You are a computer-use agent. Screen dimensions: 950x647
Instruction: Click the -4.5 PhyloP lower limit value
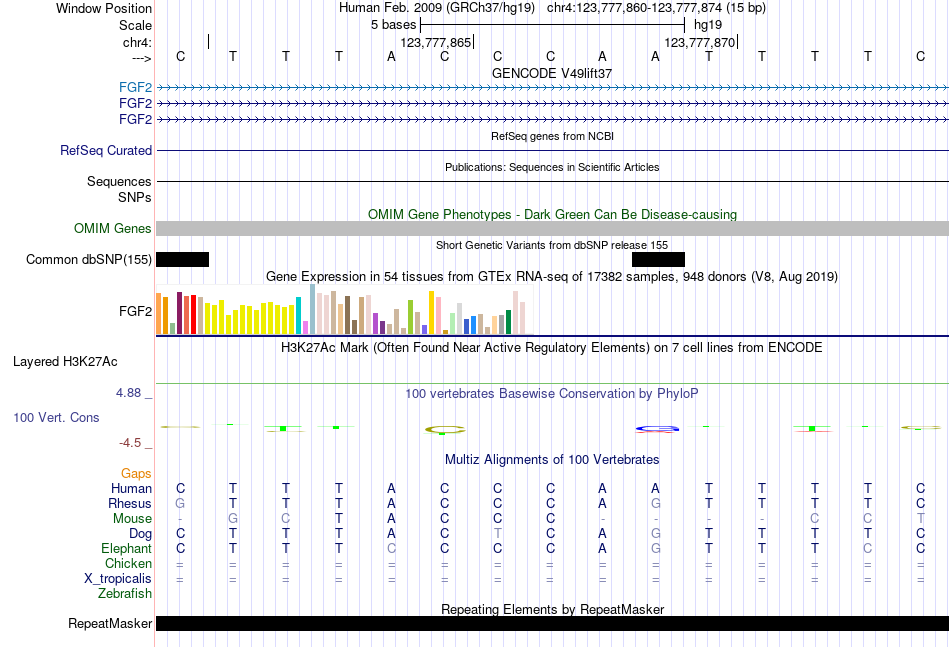tap(130, 443)
